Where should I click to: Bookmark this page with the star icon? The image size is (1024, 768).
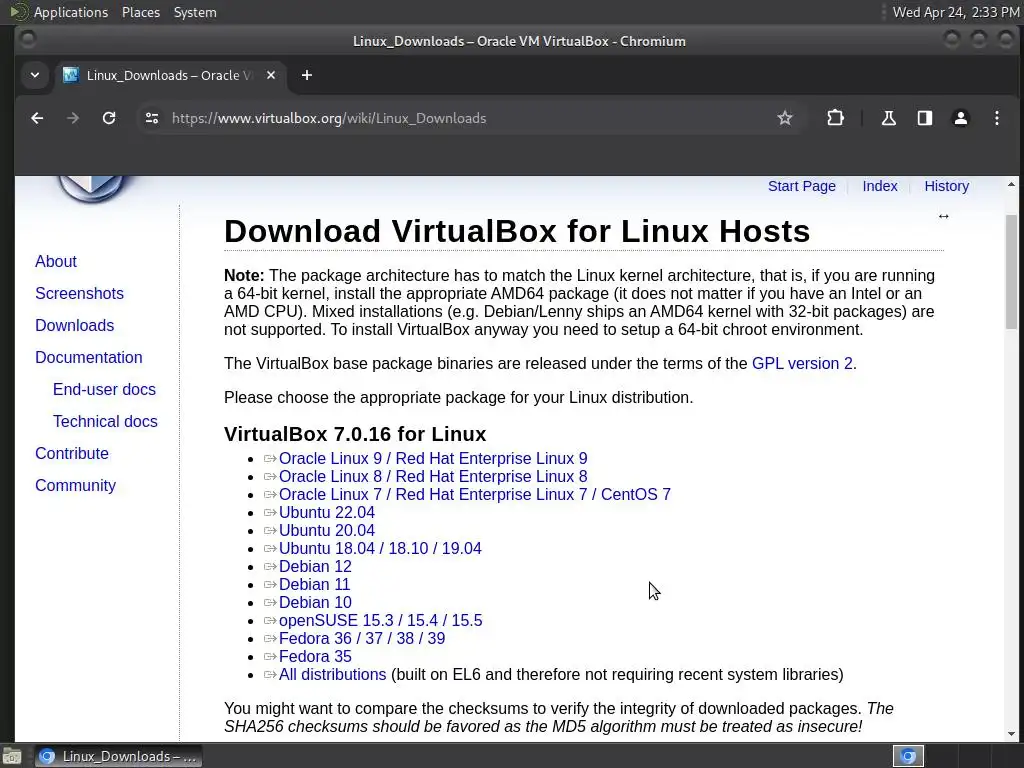[x=785, y=118]
